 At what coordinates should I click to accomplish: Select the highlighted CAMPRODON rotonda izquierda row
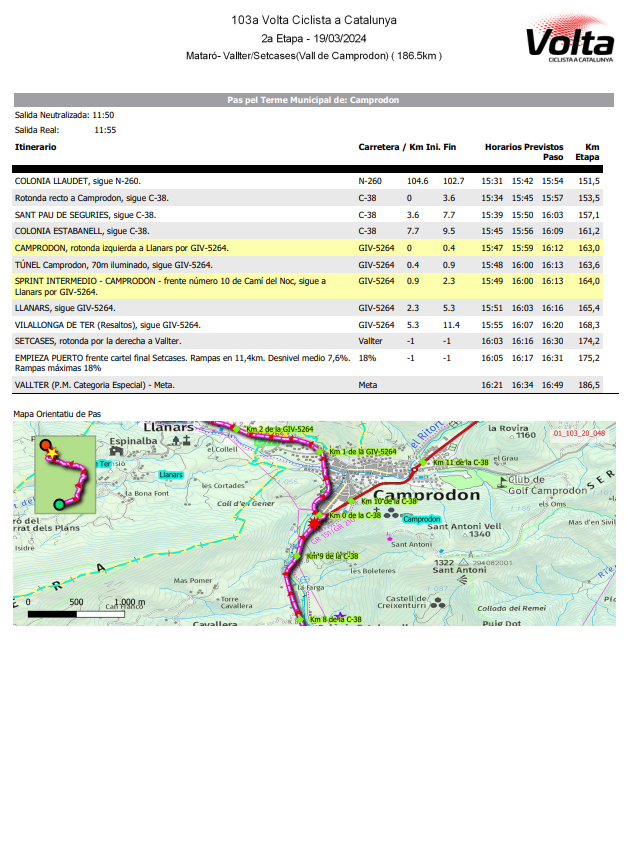(307, 248)
